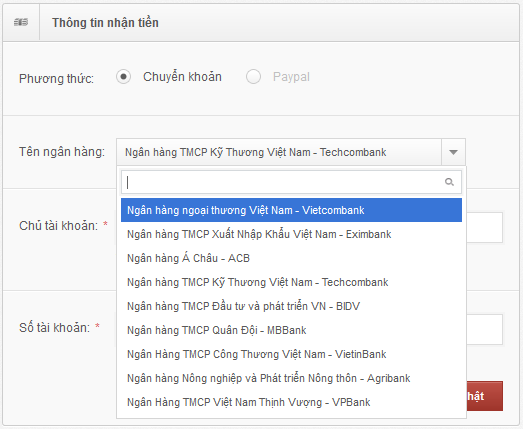Select Agribank from the dropdown
Image resolution: width=523 pixels, height=429 pixels.
click(x=291, y=378)
